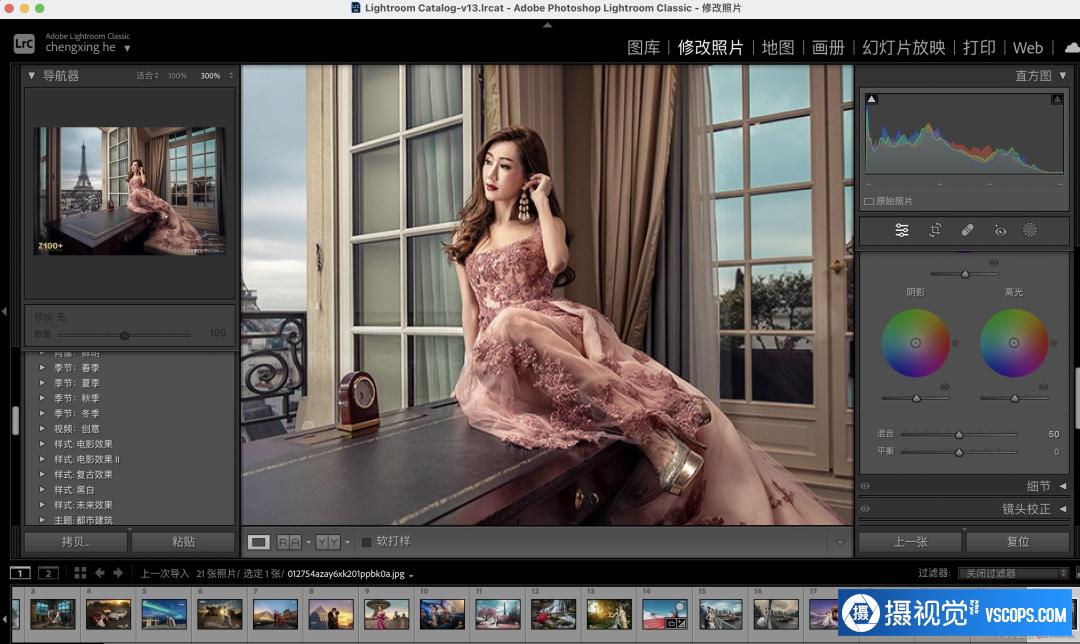Select the Red Eye correction tool
Screen dimensions: 1080x644
pyautogui.click(x=1000, y=231)
